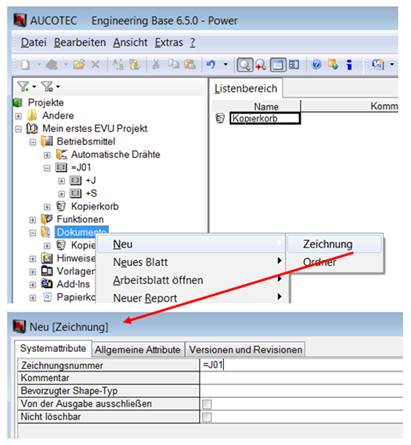Click the undo arrow icon

point(211,64)
